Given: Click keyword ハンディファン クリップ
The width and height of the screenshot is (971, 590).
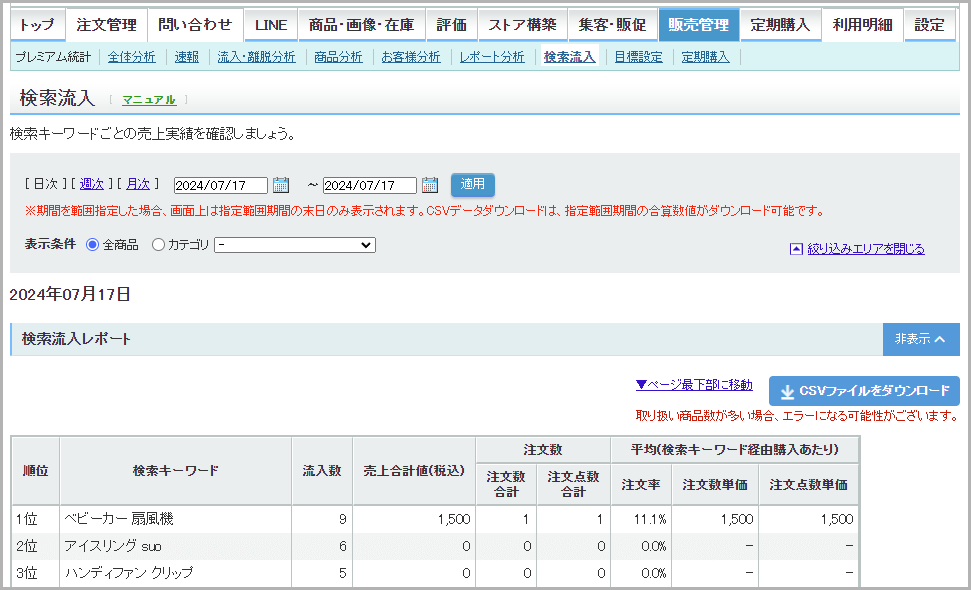Looking at the screenshot, I should (129, 573).
